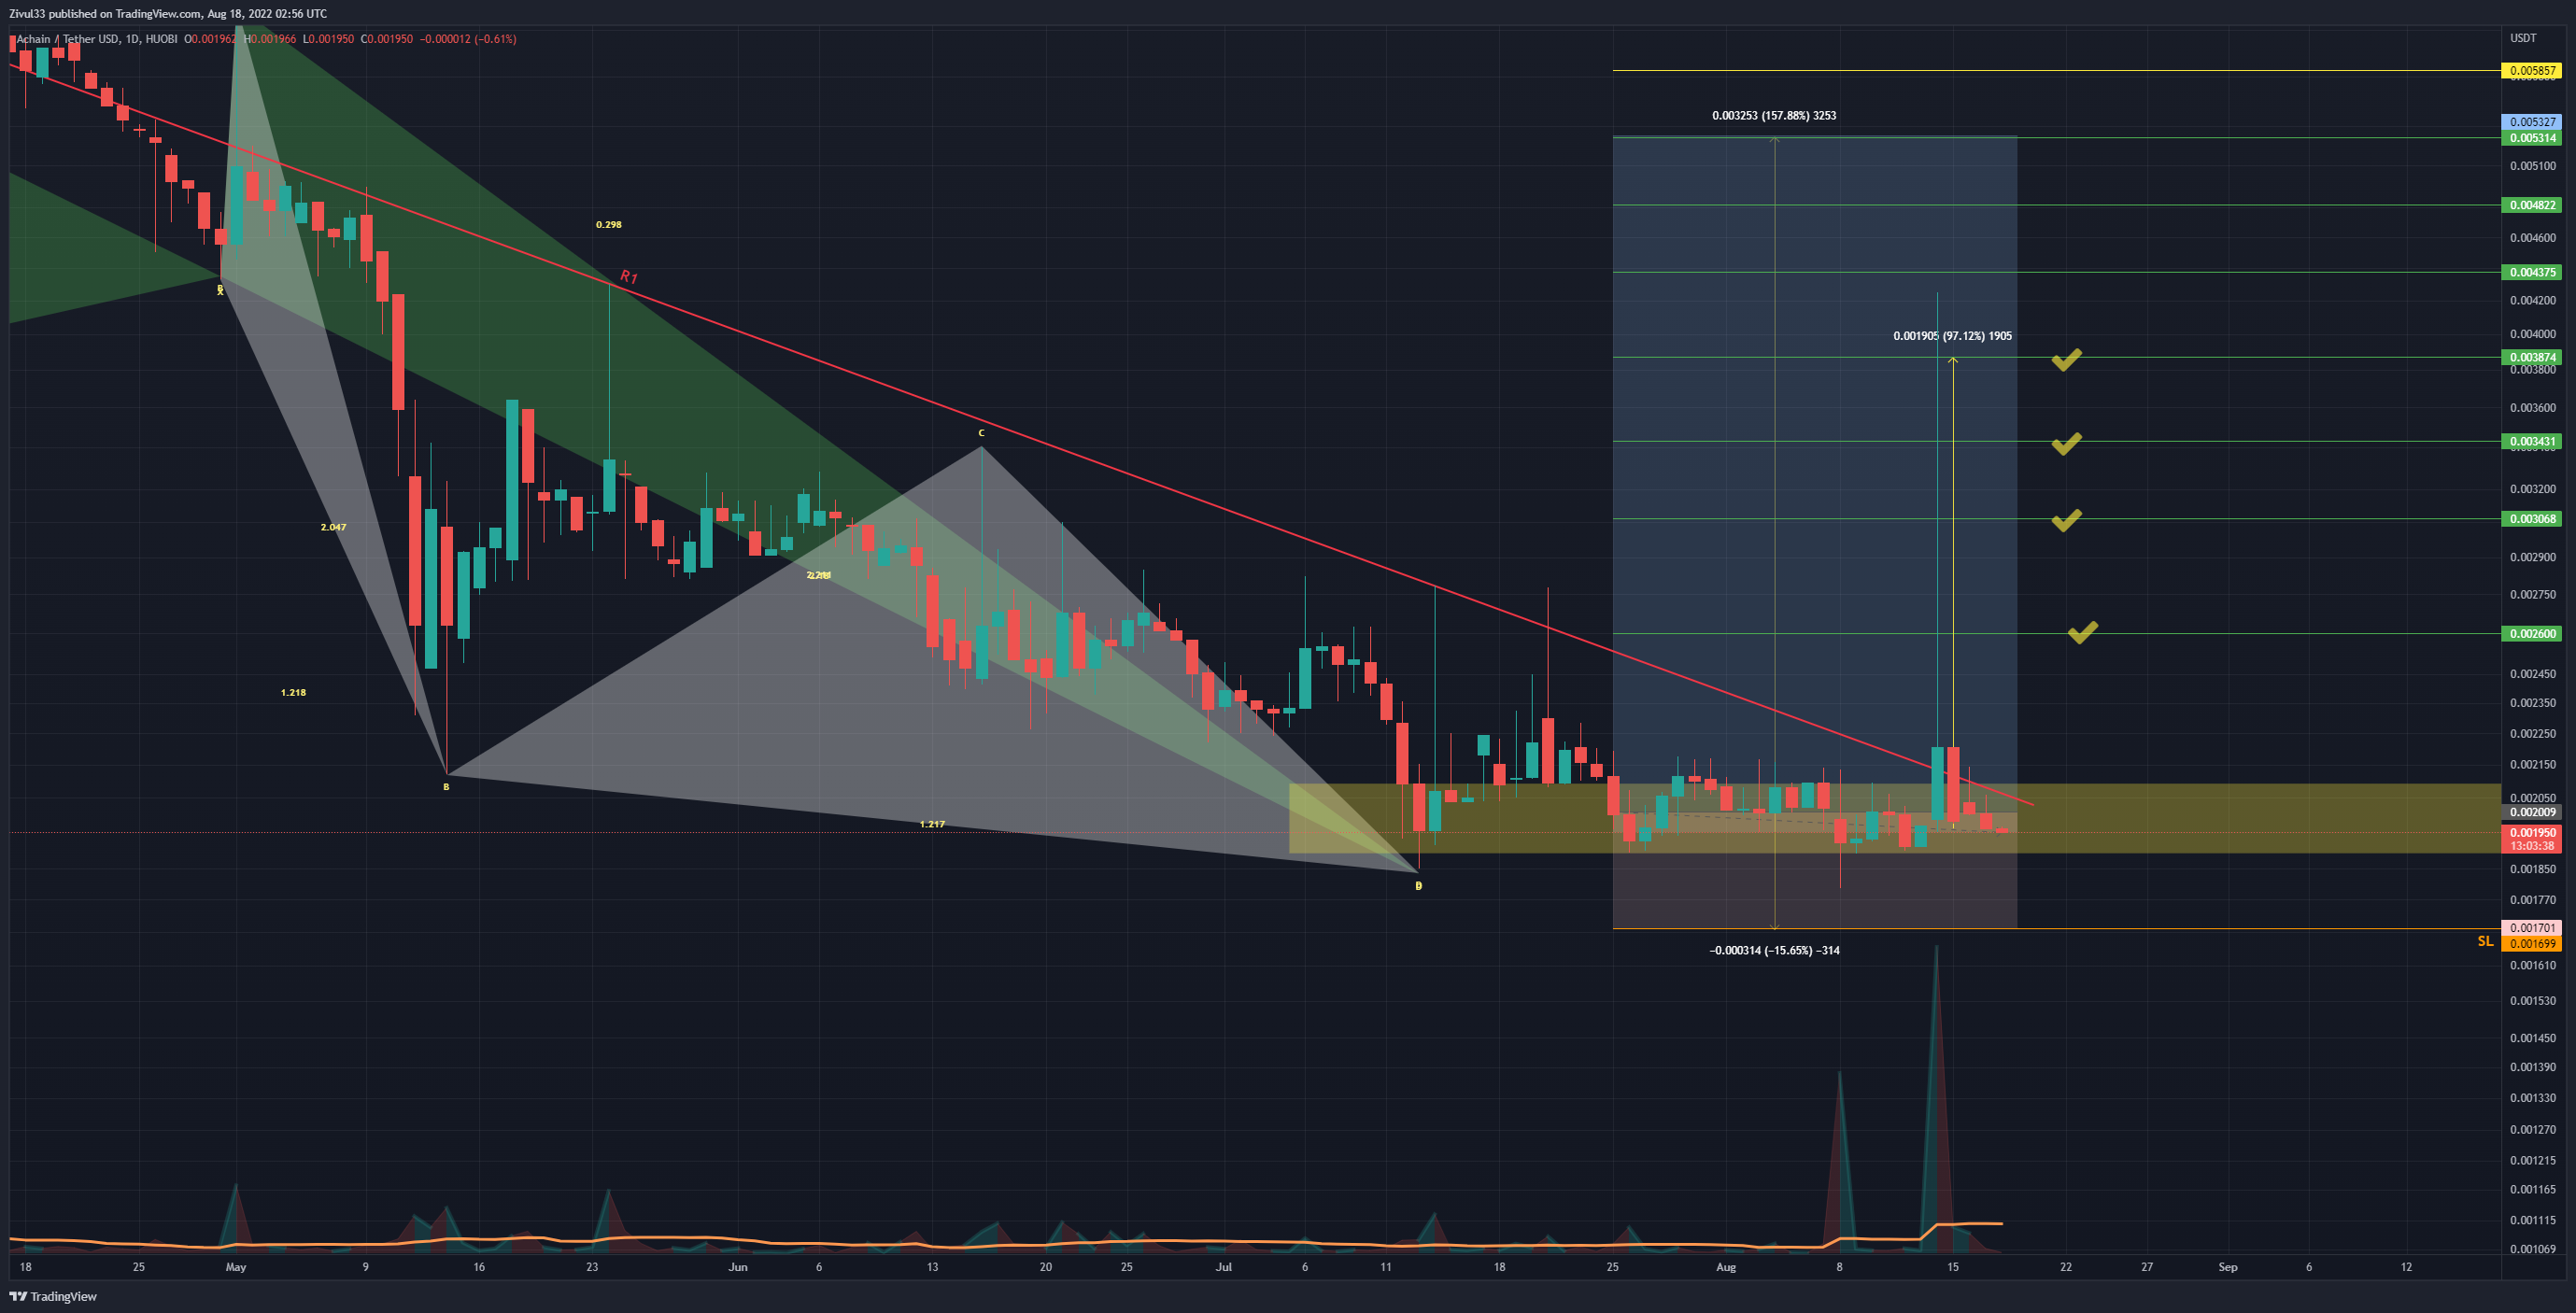This screenshot has width=2576, height=1313.
Task: Click the '22' date on time axis
Action: [2065, 1267]
